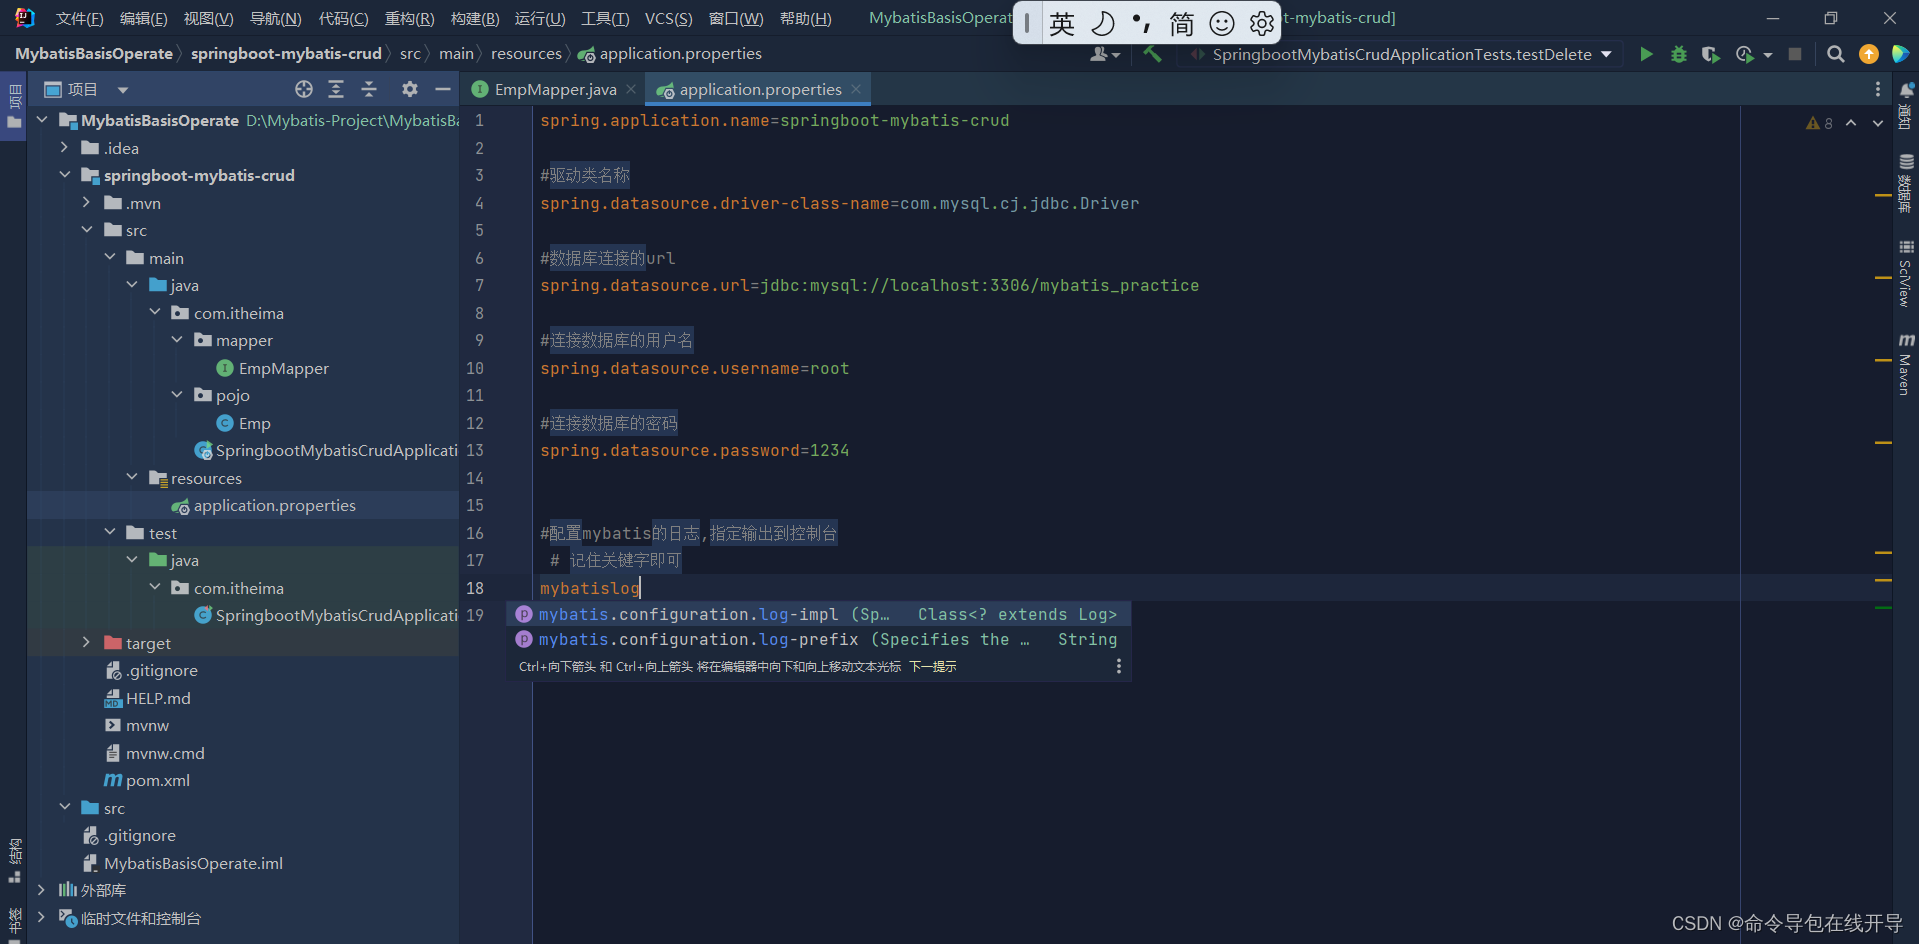Click the 8 warnings inspection widget
This screenshot has height=944, width=1919.
click(1819, 122)
